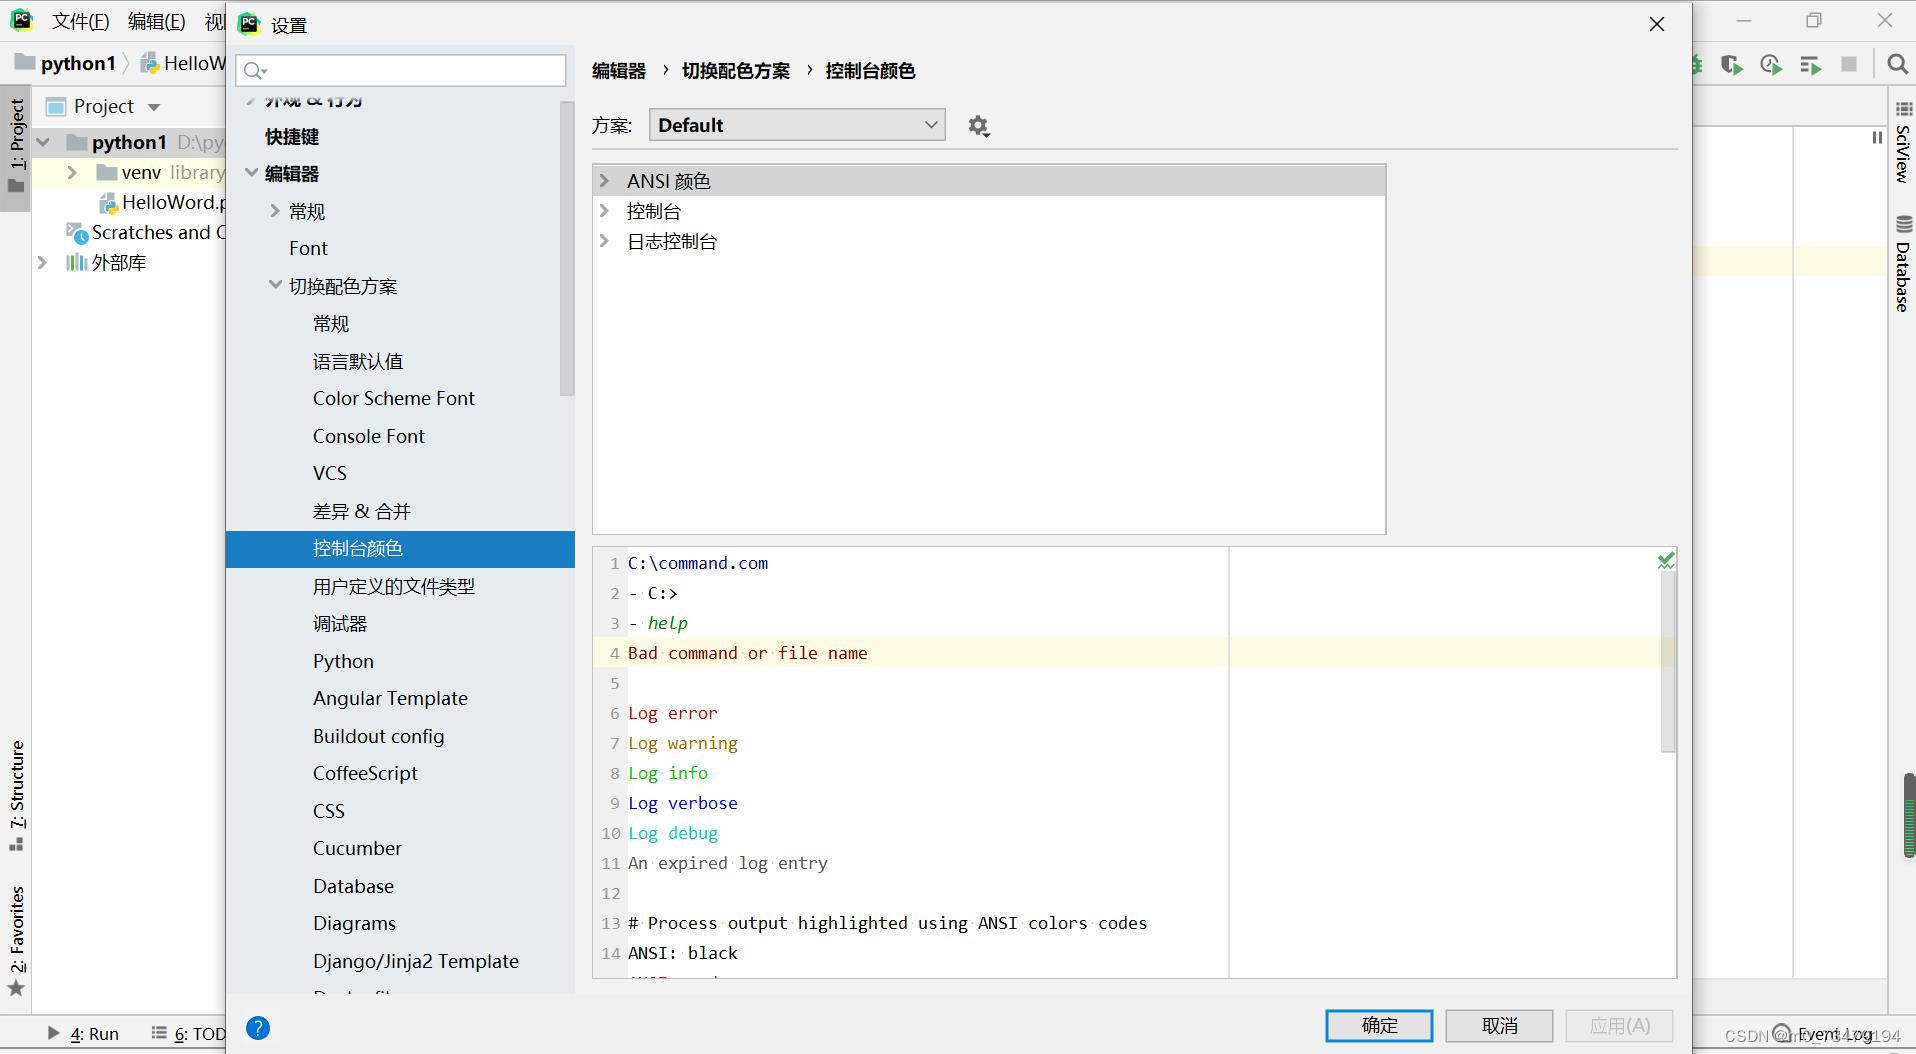
Task: Confirm settings with 确定 button
Action: coord(1379,1026)
